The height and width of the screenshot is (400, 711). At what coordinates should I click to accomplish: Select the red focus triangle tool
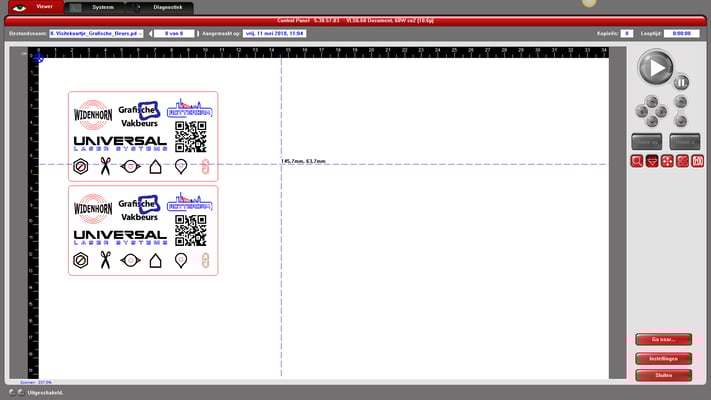click(652, 161)
